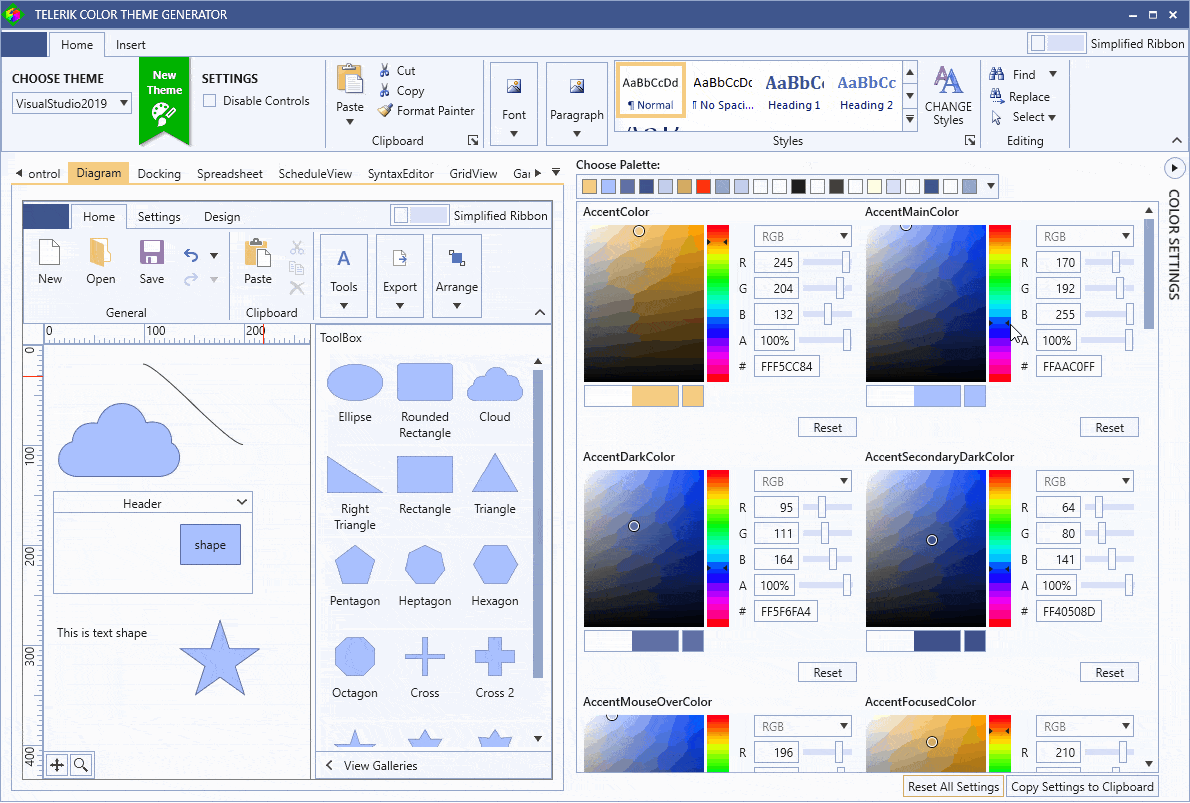Click the zoom magnifier icon below diagram canvas
The height and width of the screenshot is (803, 1190).
click(x=80, y=764)
